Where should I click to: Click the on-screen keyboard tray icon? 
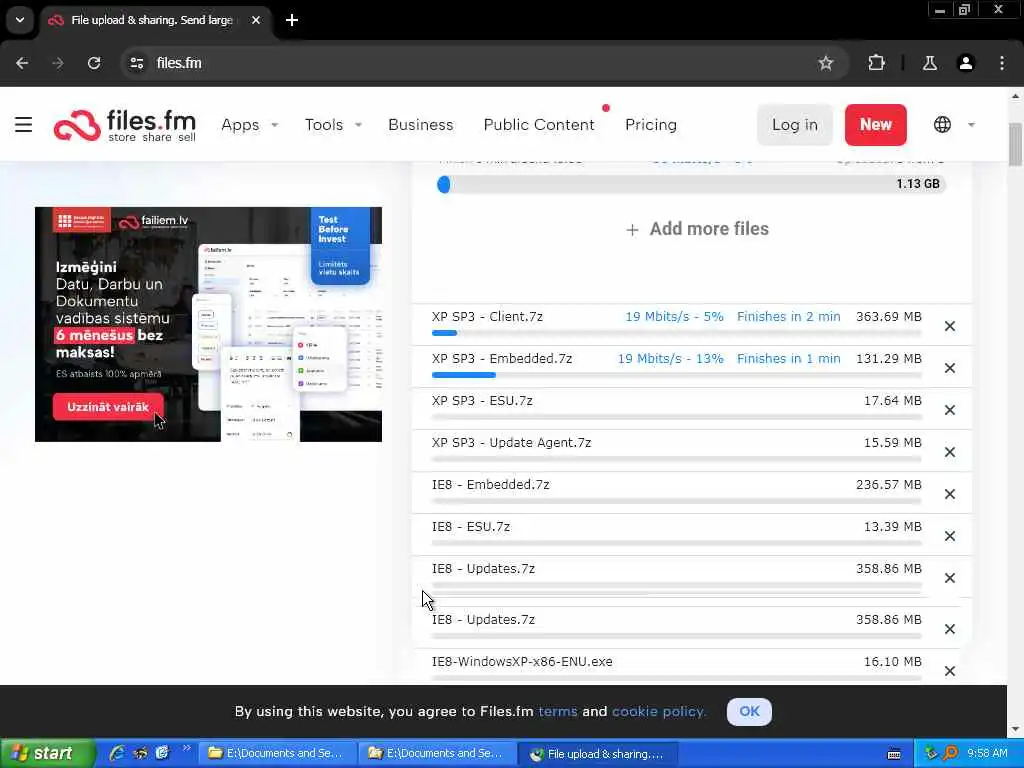click(x=894, y=754)
